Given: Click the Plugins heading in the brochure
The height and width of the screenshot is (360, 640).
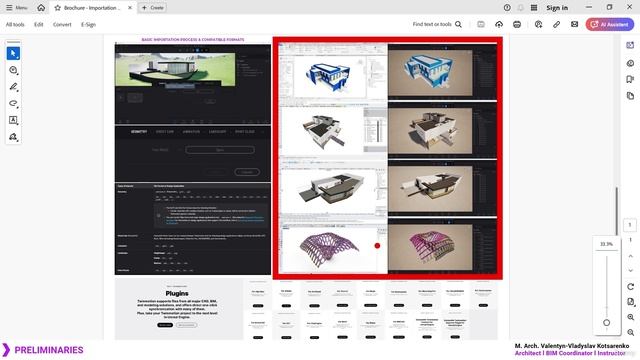Looking at the screenshot, I should pos(177,293).
